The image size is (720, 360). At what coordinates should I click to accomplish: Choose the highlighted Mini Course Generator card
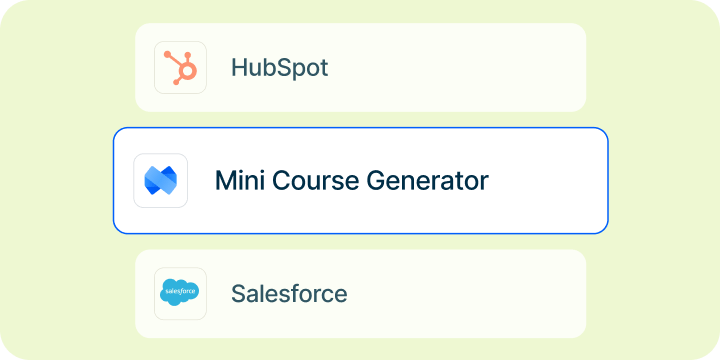tap(360, 180)
